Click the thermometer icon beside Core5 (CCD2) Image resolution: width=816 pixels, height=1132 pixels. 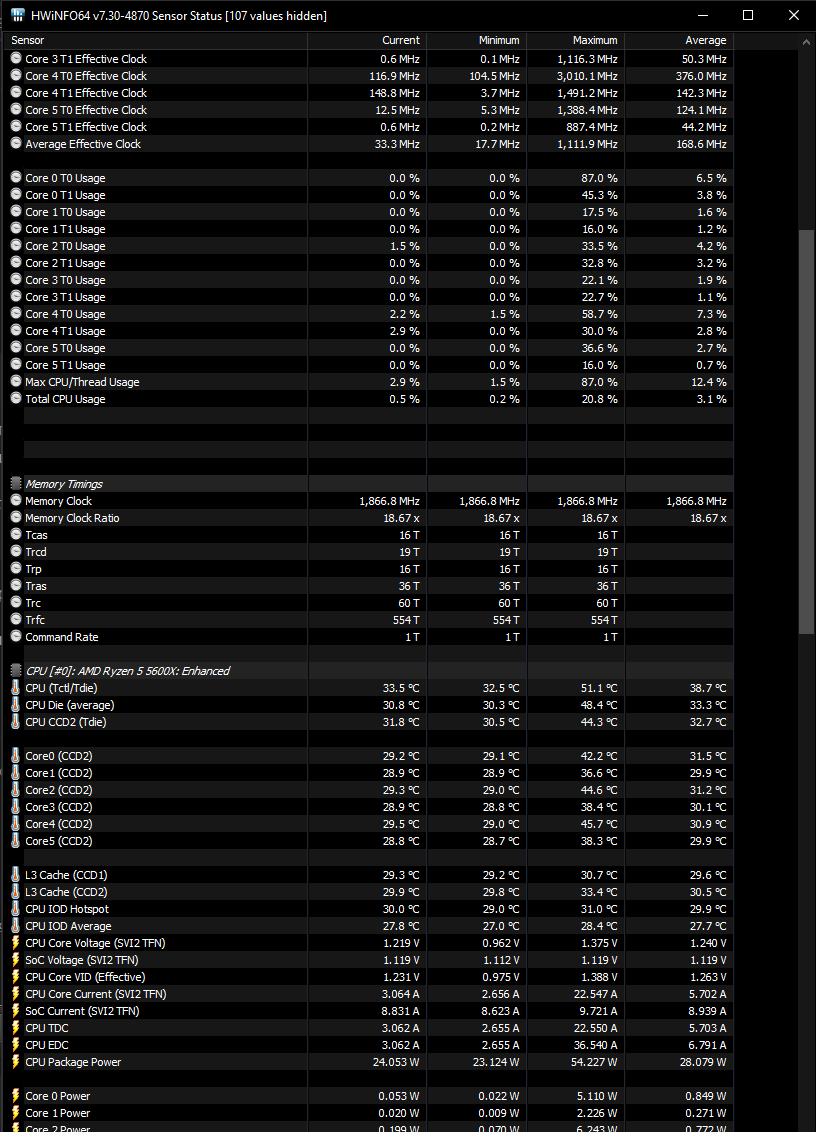point(16,840)
